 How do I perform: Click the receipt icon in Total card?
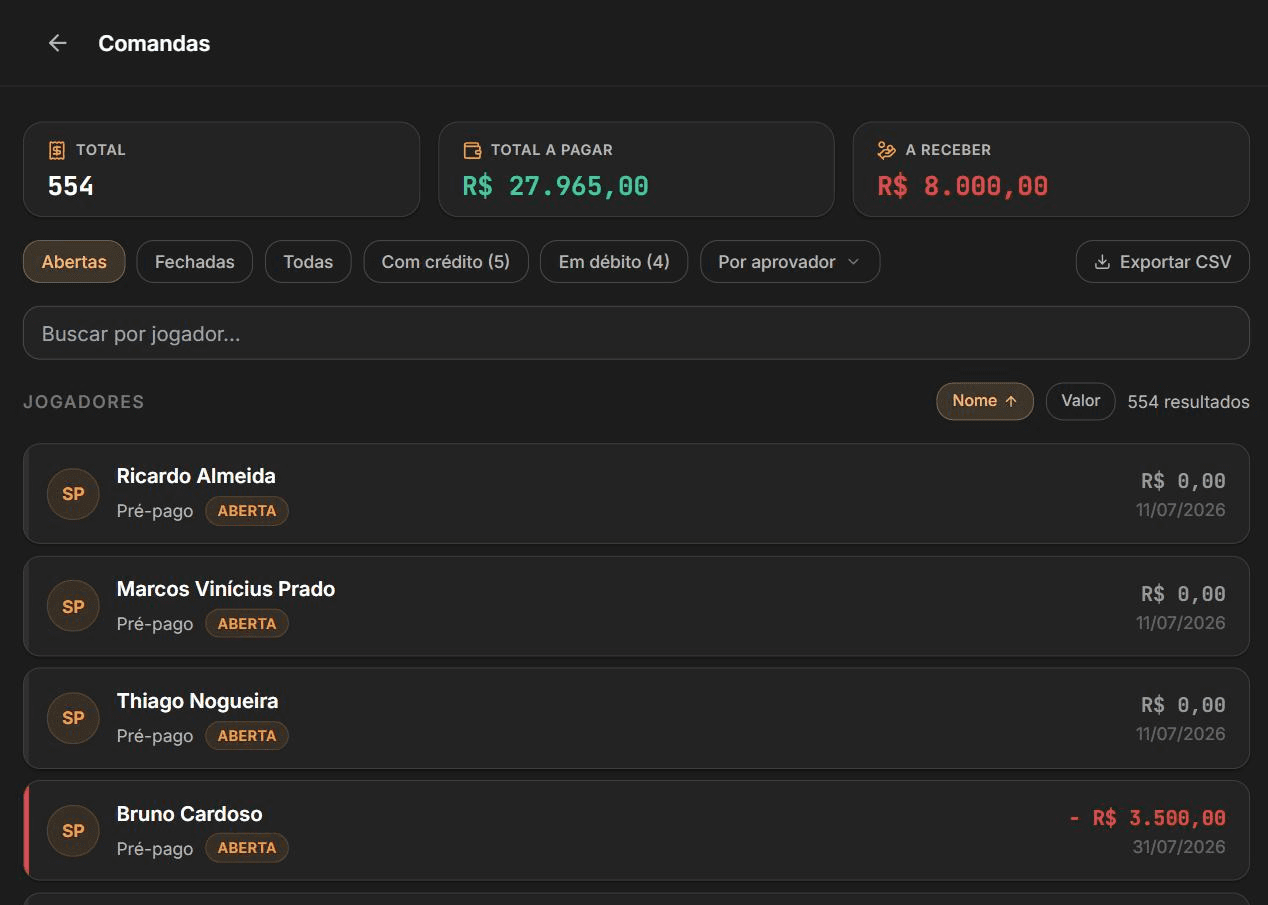click(x=57, y=150)
